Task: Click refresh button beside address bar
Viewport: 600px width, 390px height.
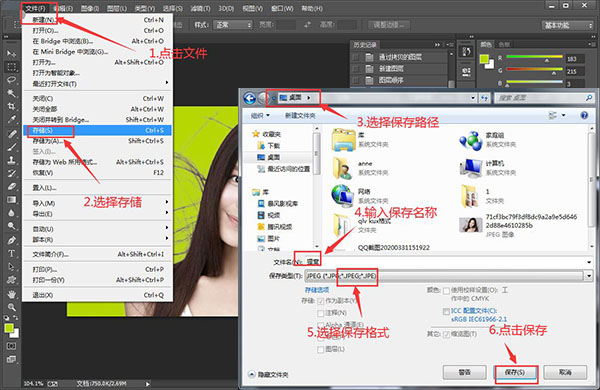Action: point(484,98)
